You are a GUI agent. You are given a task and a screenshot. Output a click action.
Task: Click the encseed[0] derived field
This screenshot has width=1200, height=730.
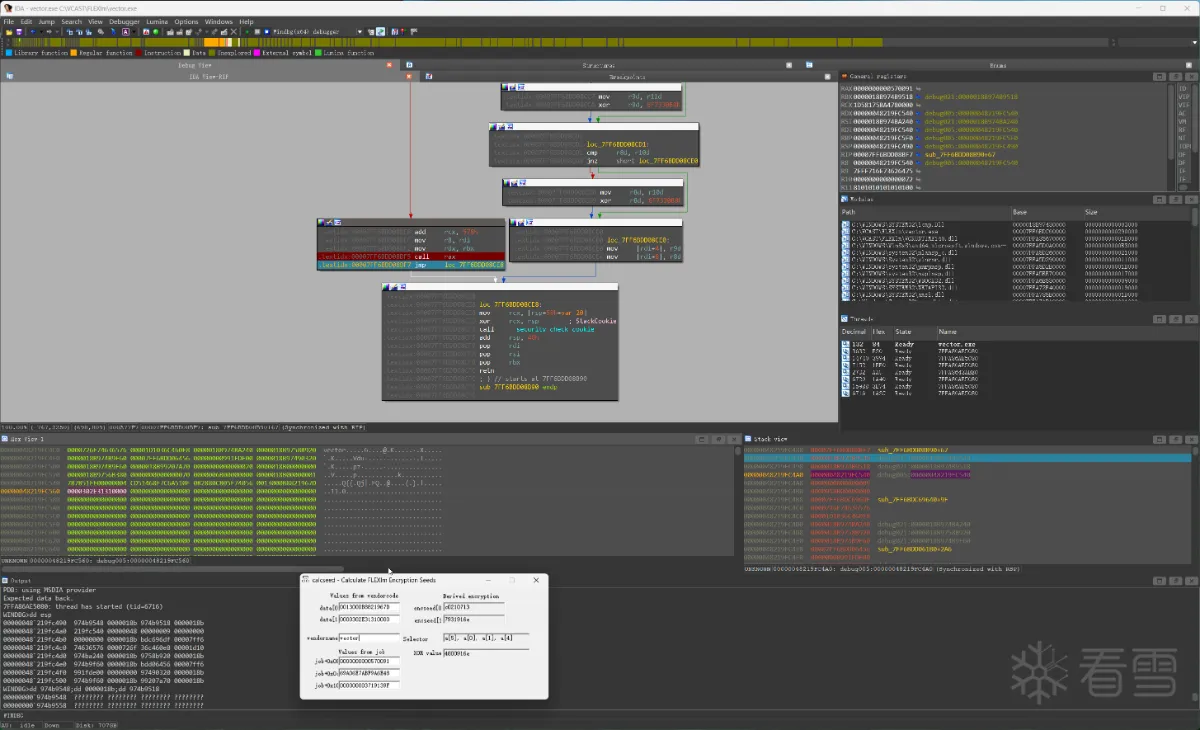[x=473, y=607]
